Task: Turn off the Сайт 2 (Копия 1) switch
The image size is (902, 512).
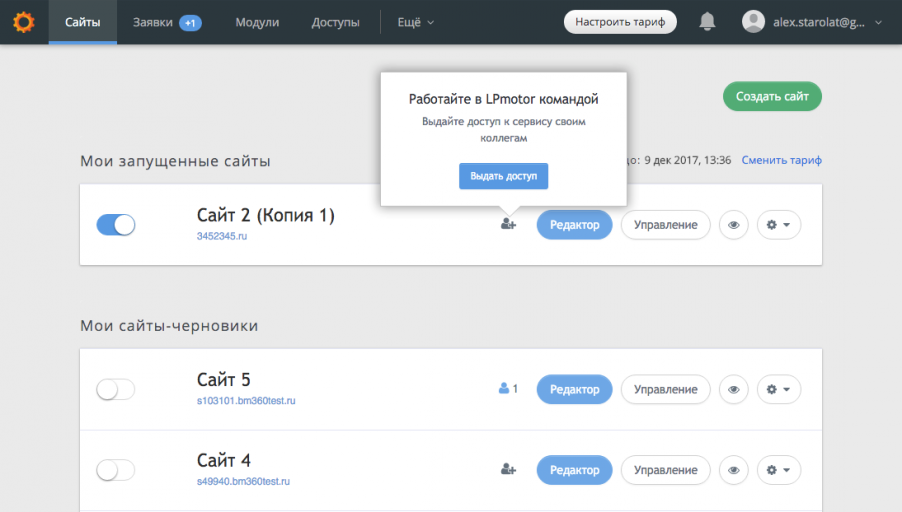Action: pos(116,225)
